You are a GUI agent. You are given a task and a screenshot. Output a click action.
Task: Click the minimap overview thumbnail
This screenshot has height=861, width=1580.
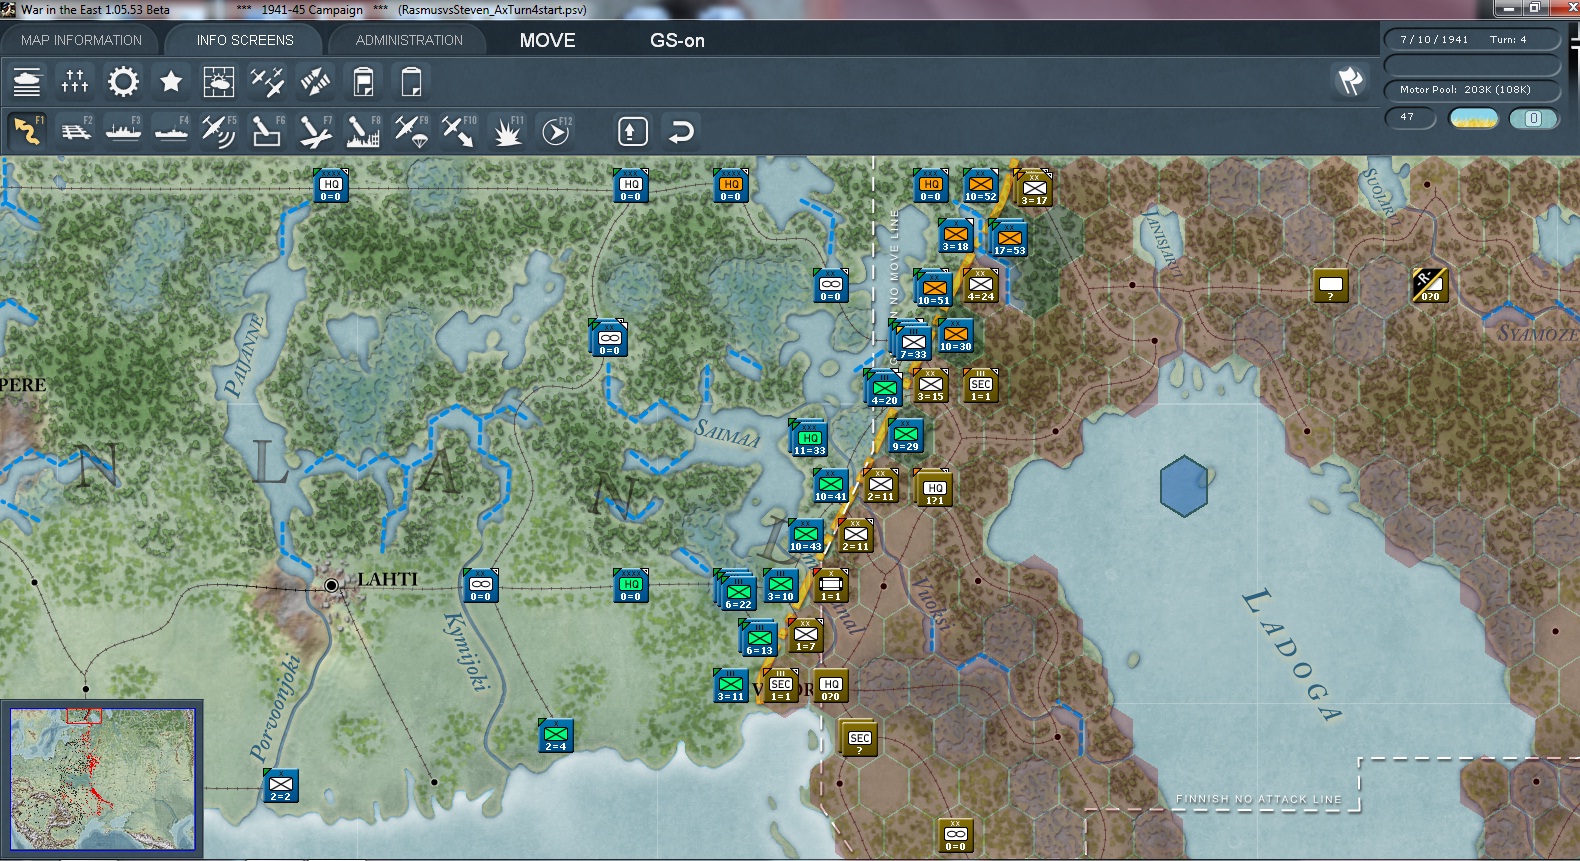[x=103, y=779]
